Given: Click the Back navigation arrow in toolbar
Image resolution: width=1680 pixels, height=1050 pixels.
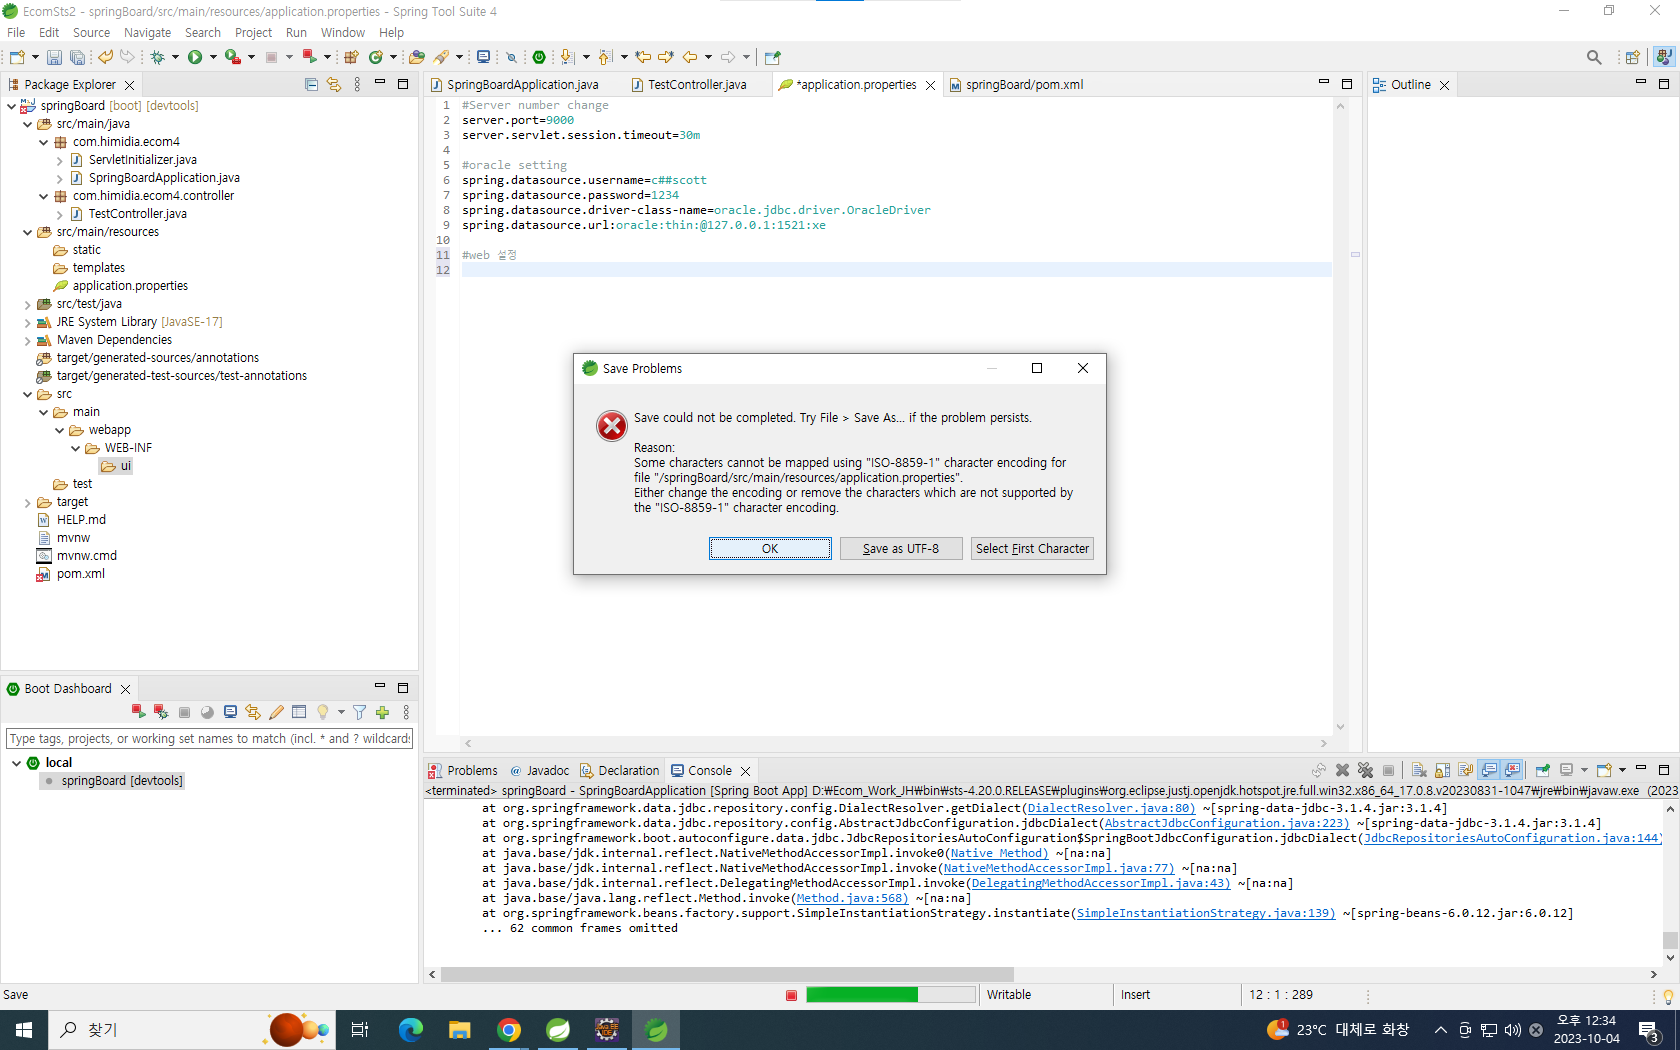Looking at the screenshot, I should click(x=690, y=57).
